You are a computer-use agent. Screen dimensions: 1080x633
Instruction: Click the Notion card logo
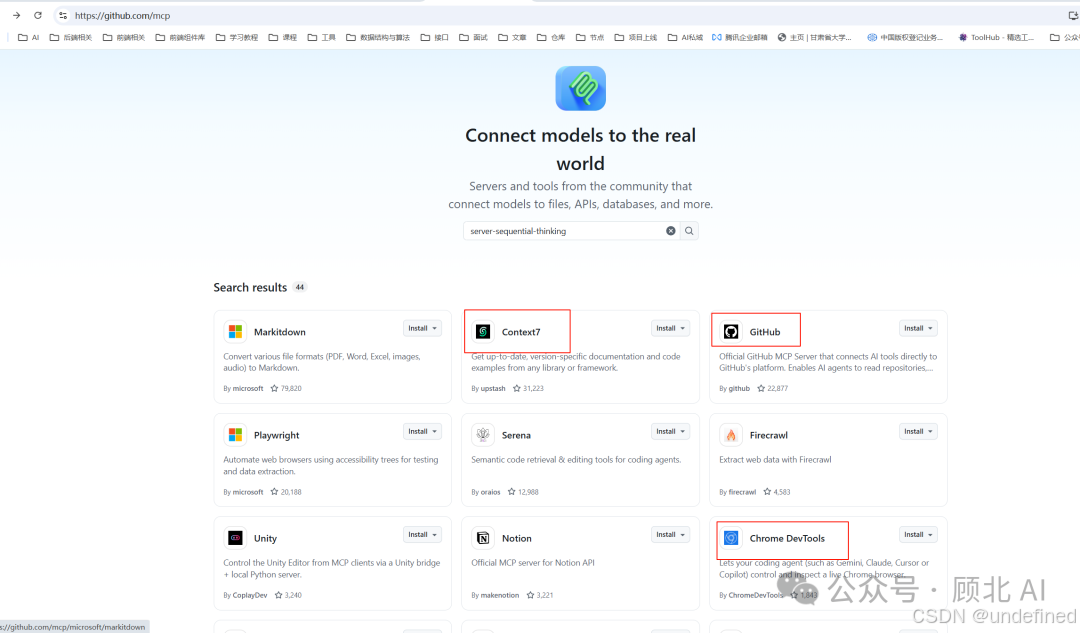[x=483, y=538]
